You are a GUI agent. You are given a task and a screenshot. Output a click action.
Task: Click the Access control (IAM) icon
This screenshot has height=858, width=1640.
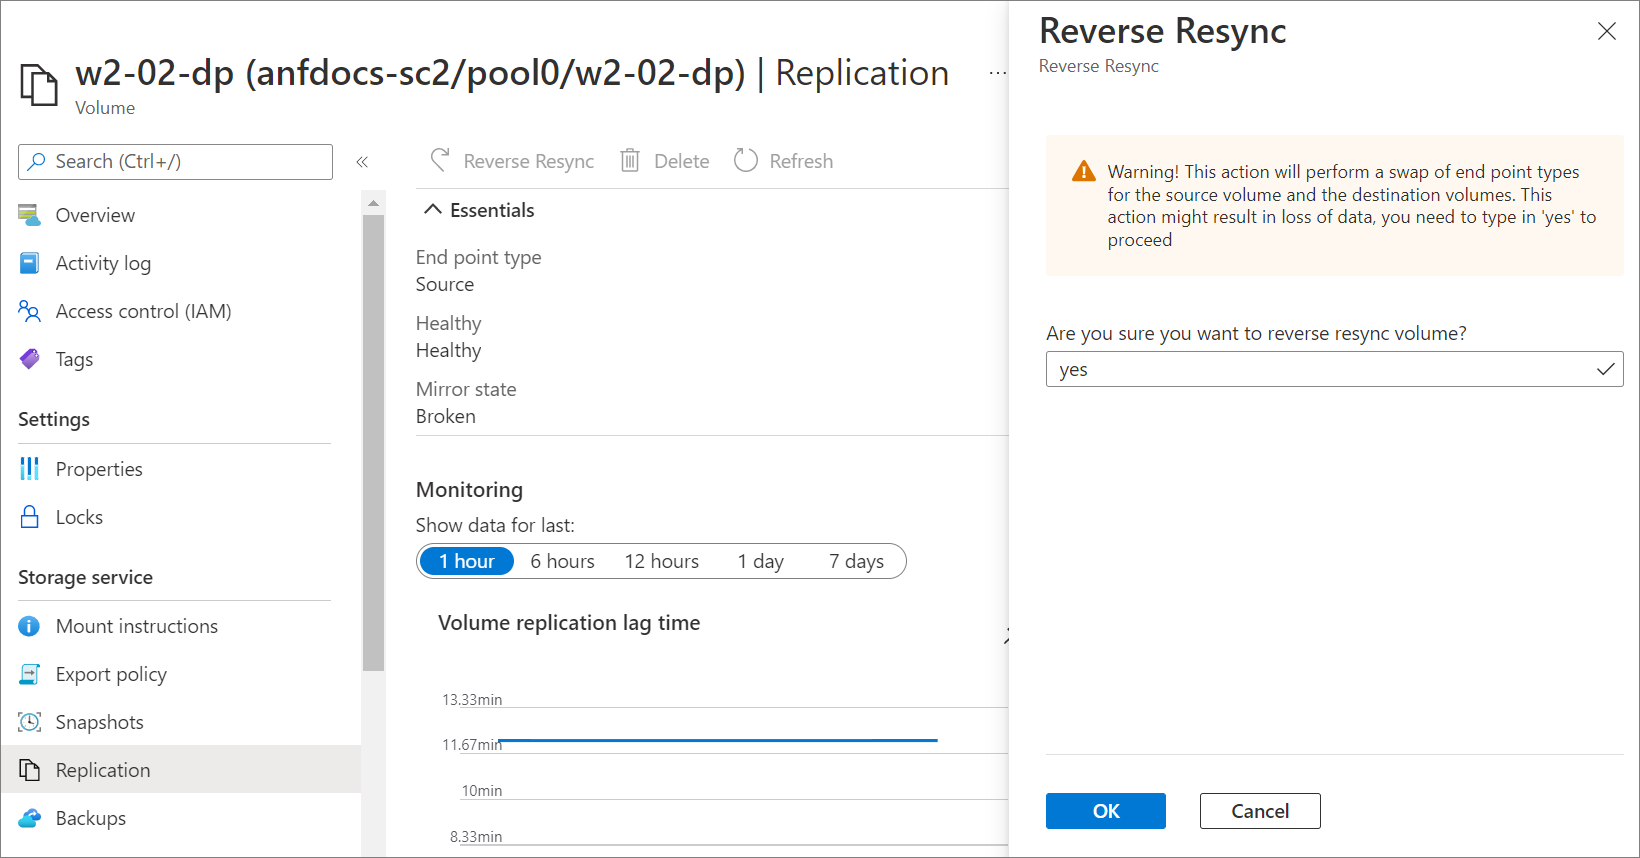pos(29,311)
